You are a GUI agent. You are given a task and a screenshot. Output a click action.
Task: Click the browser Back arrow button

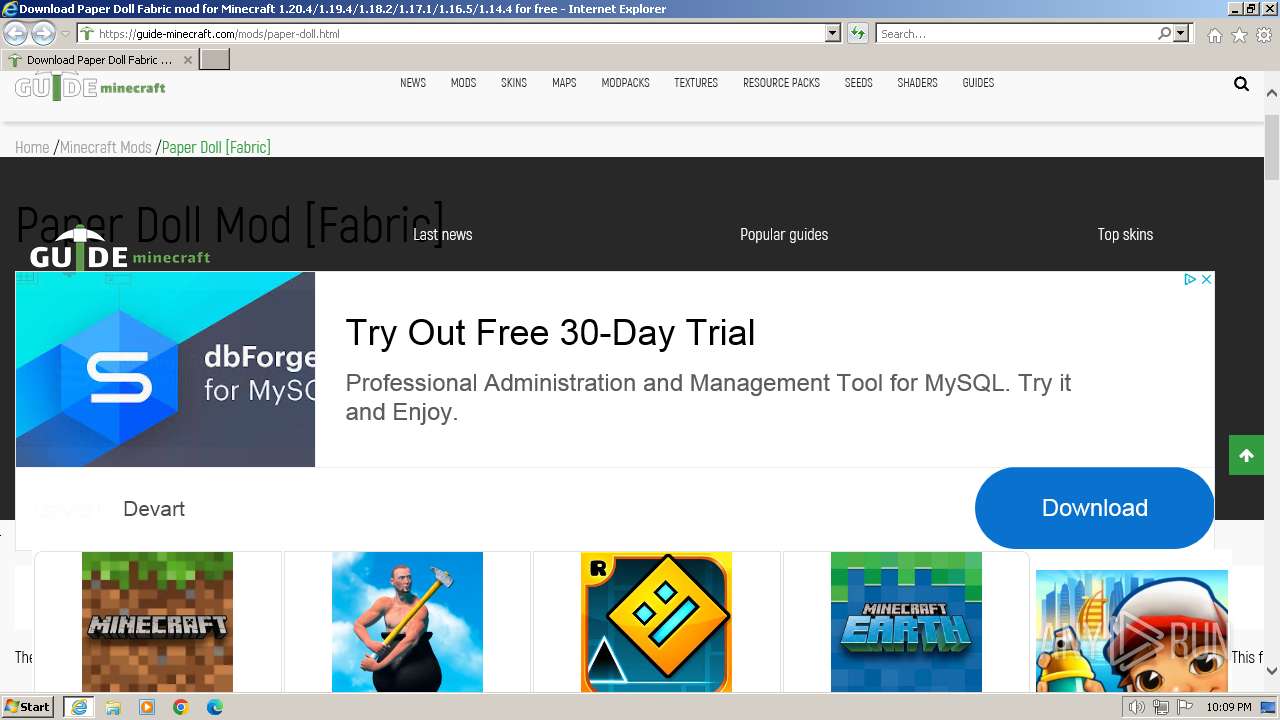point(15,33)
